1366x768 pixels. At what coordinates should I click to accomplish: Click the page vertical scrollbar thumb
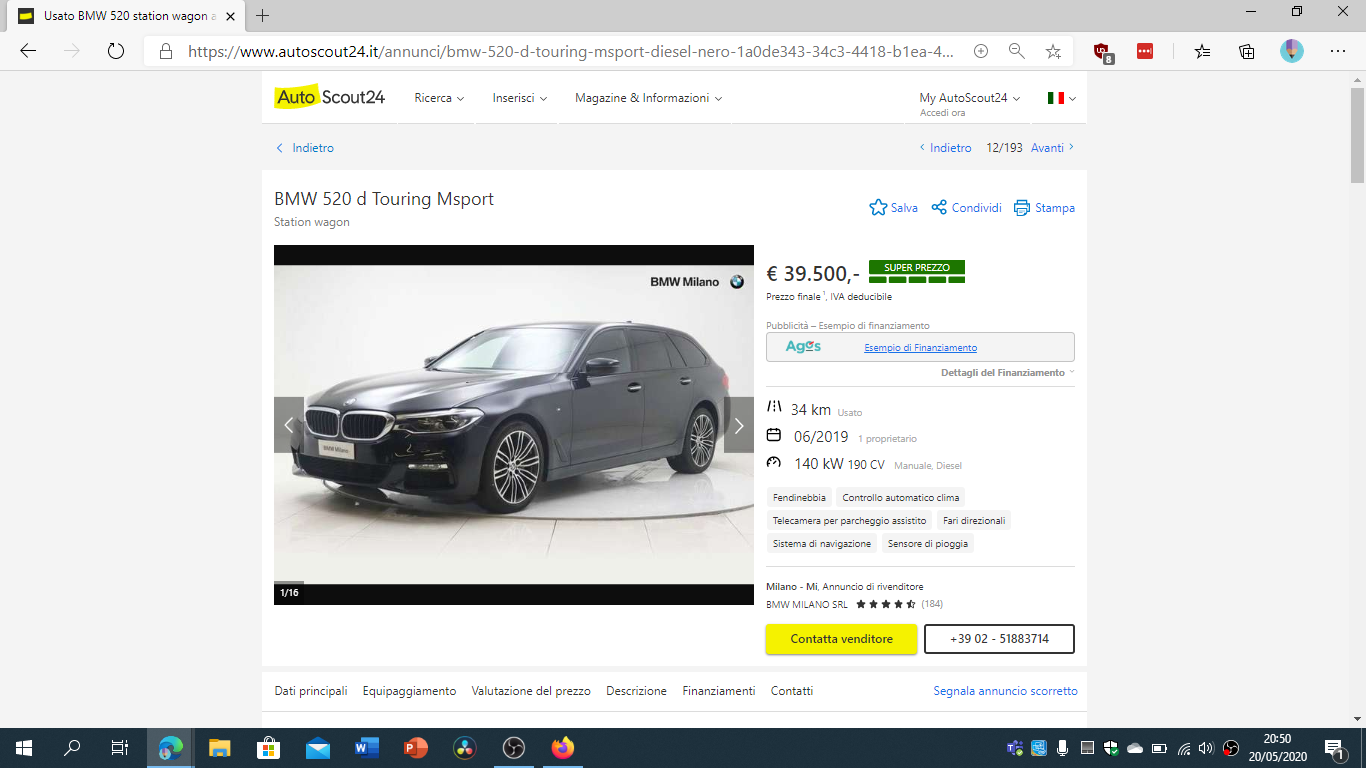(1357, 134)
